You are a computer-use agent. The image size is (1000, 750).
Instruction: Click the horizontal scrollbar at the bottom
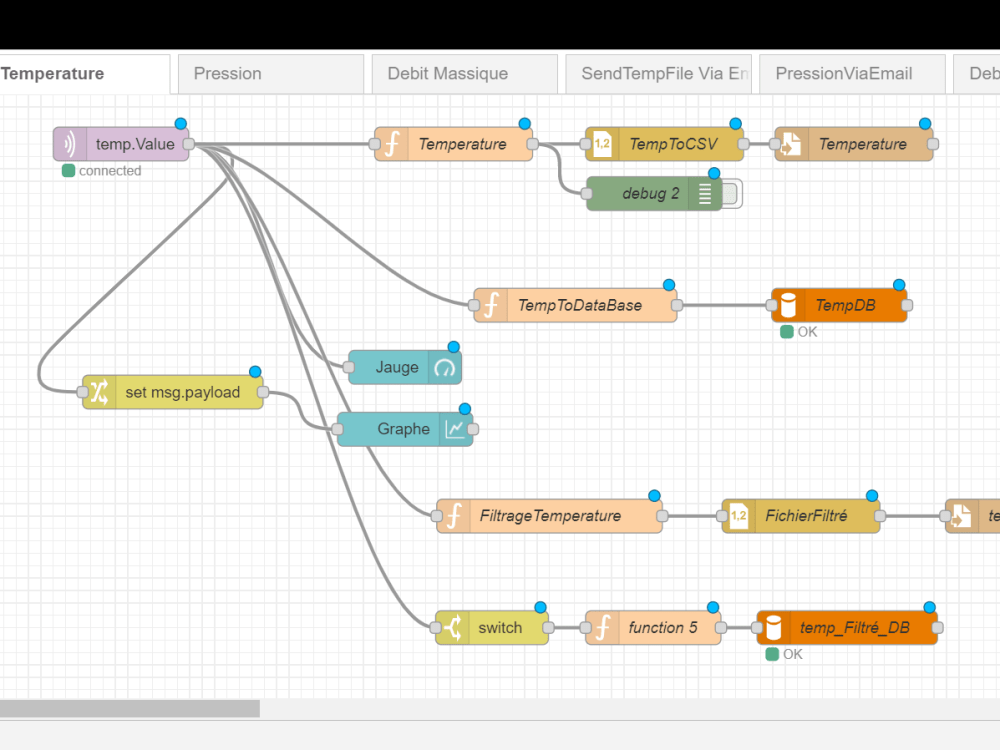point(130,708)
